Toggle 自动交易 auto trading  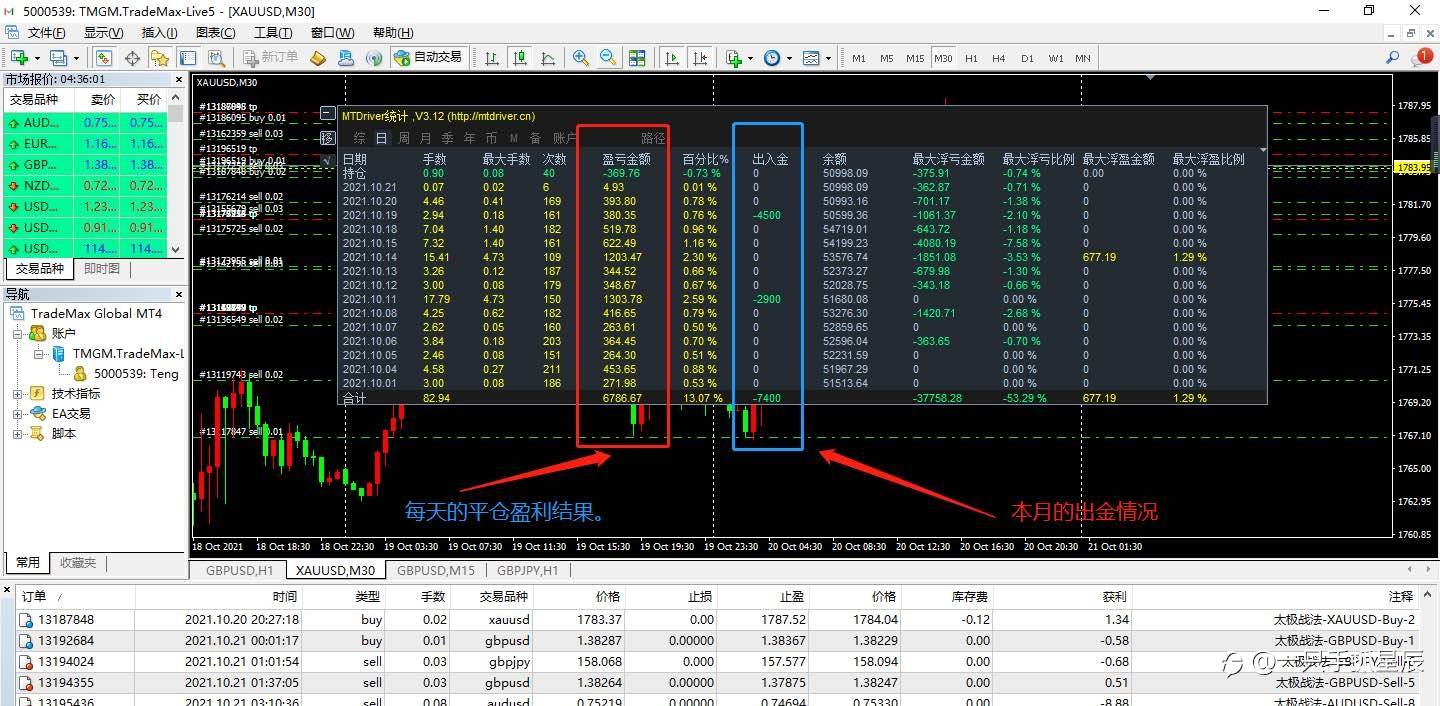click(x=429, y=58)
